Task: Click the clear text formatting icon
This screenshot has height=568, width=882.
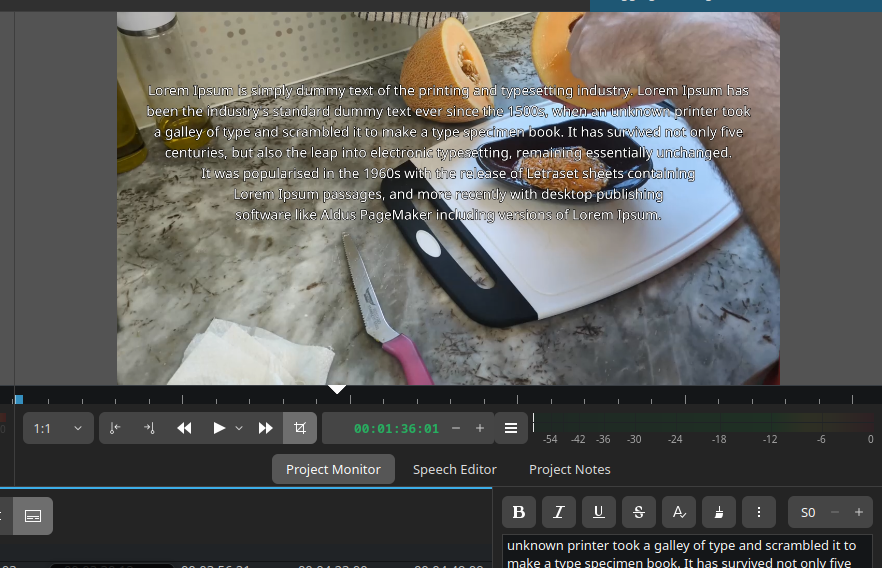Action: point(679,512)
